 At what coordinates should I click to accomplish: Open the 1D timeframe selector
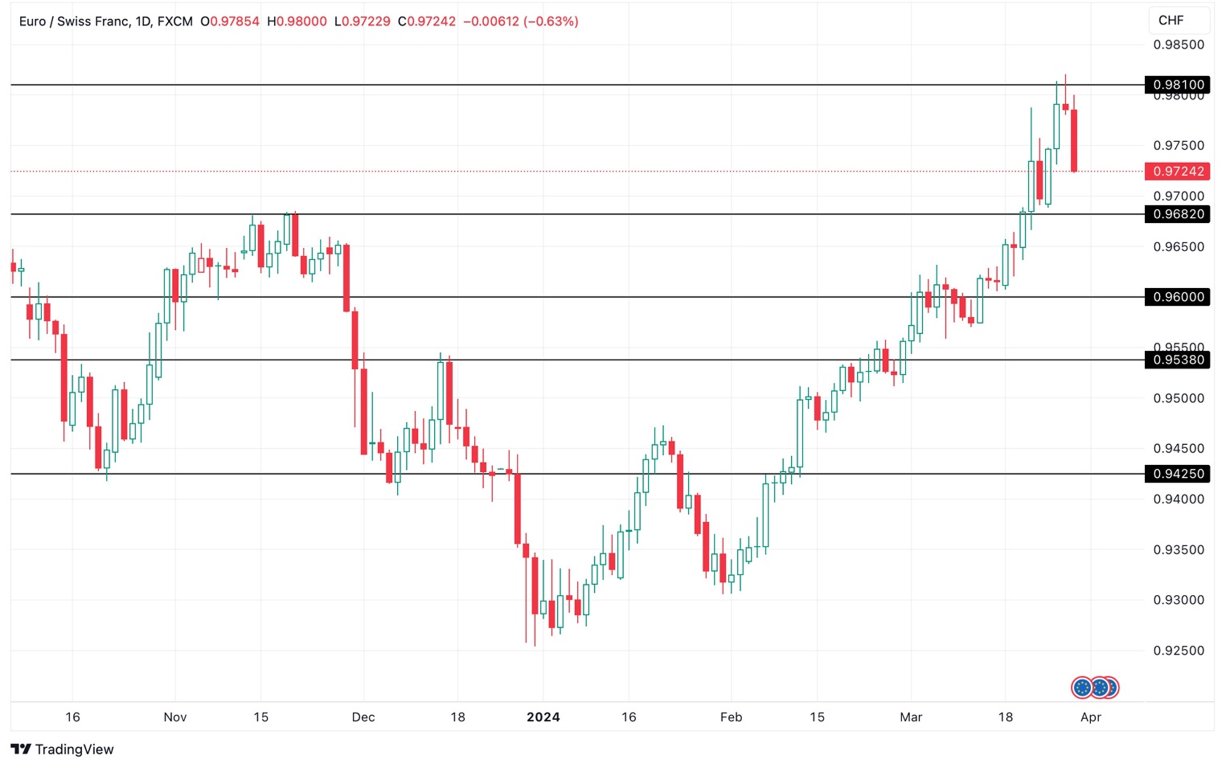(142, 18)
